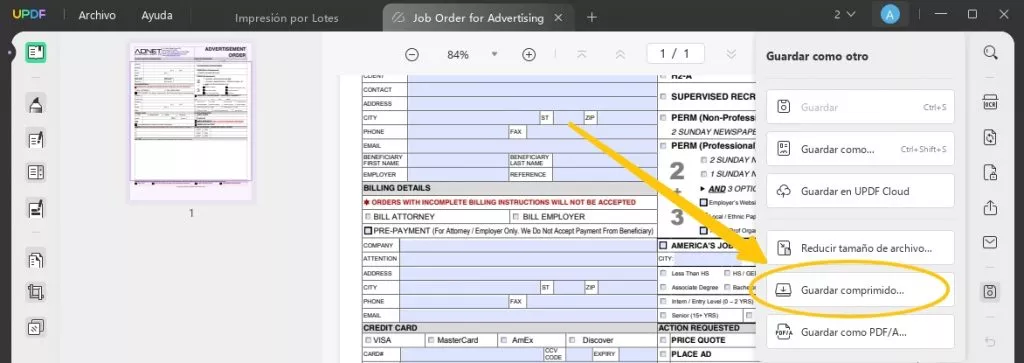Screen dimensions: 1024x363
Task: Click the Share file icon
Action: [x=990, y=208]
